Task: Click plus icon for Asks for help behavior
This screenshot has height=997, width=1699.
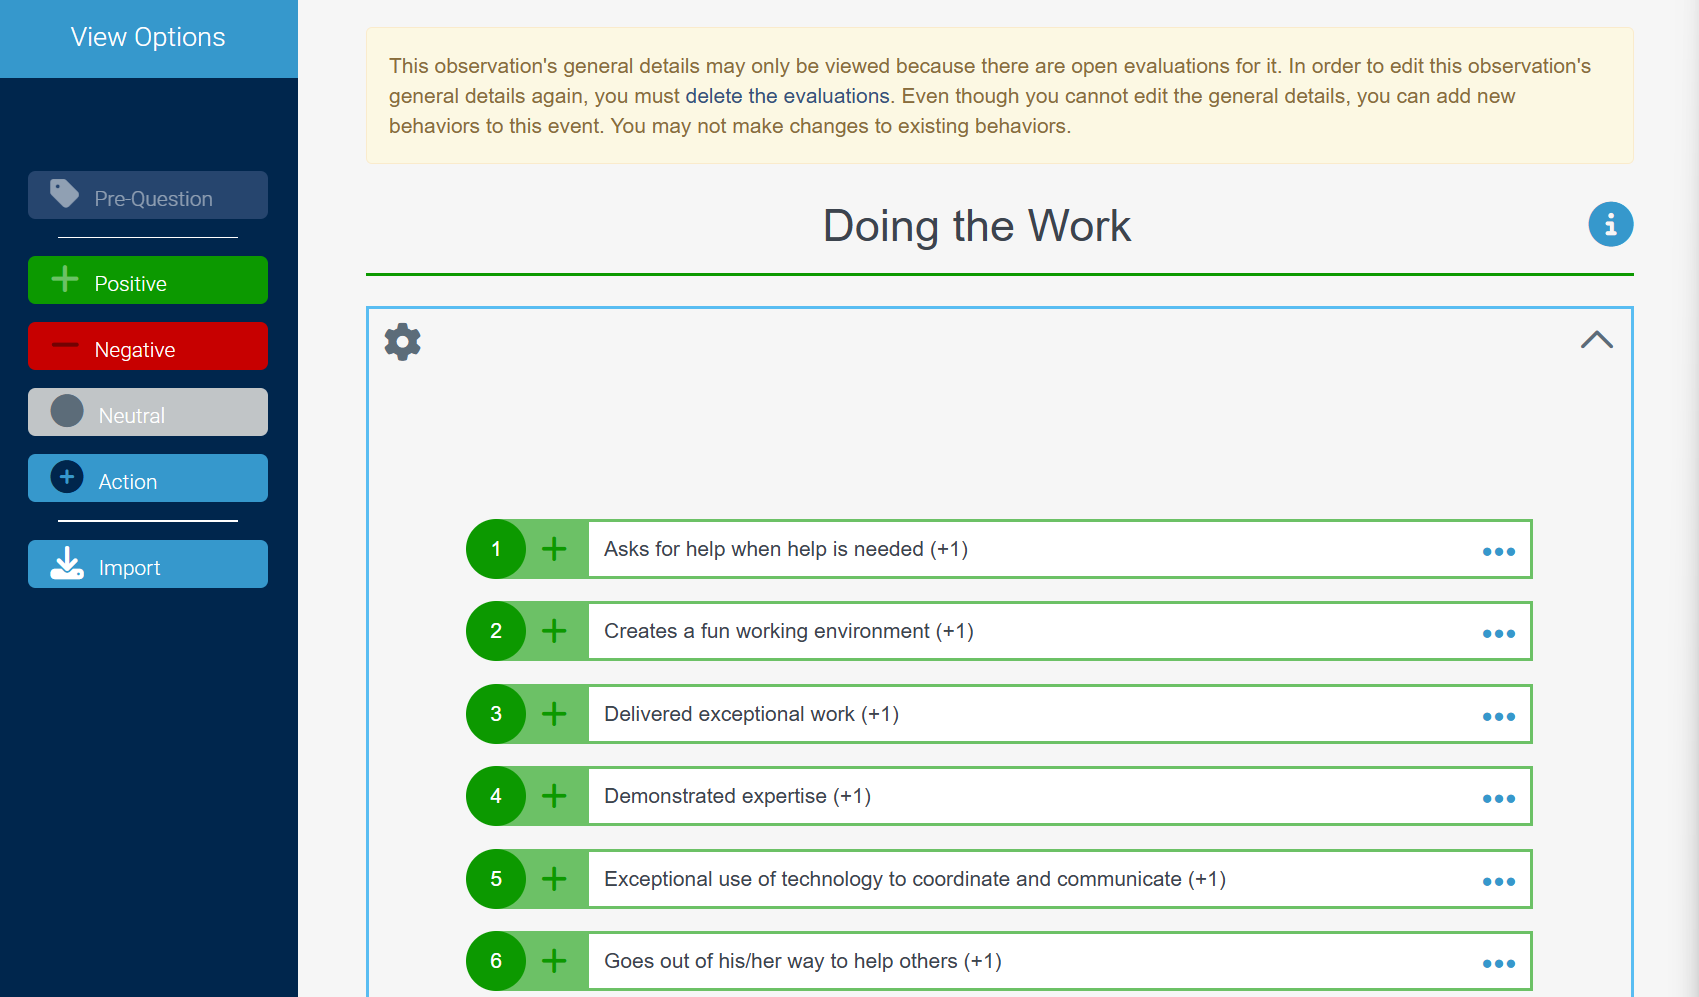Action: click(x=554, y=549)
